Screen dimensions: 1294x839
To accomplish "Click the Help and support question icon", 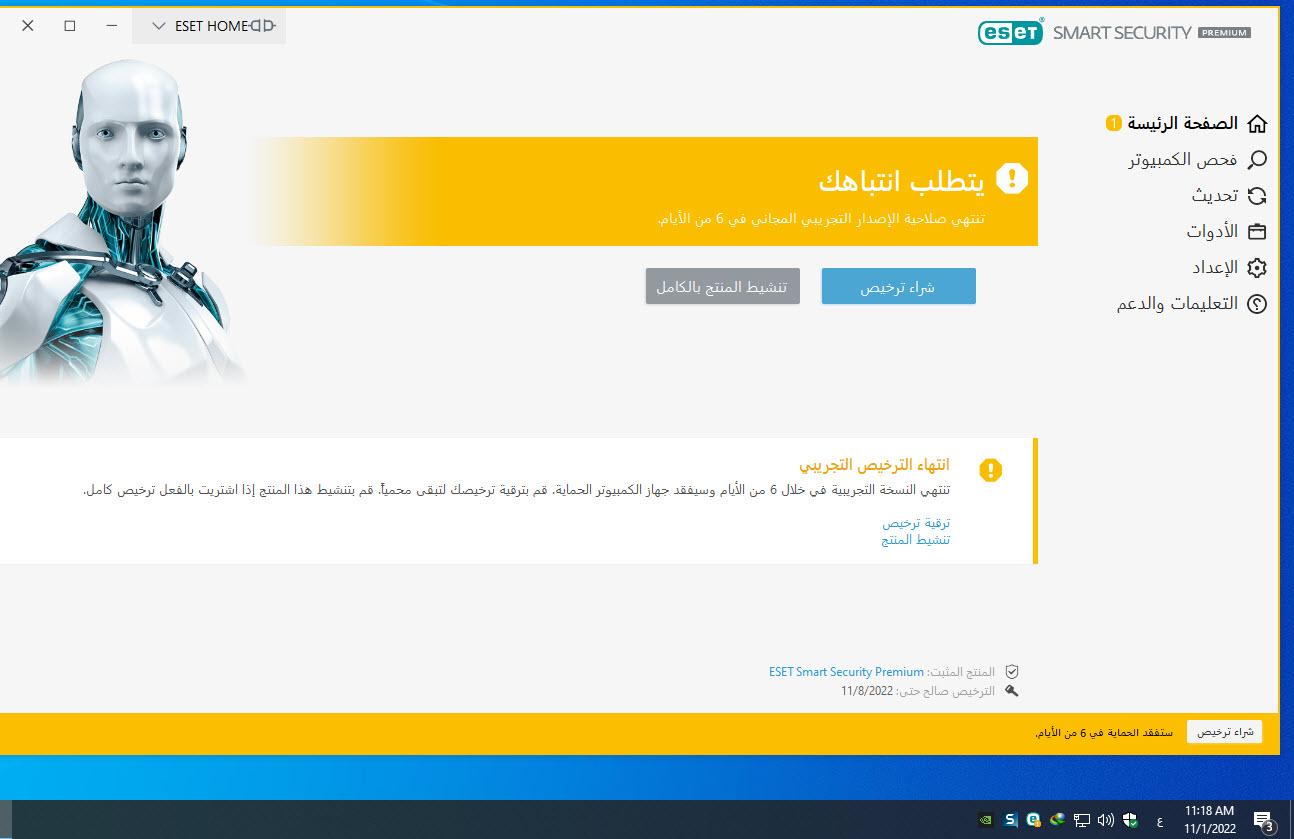I will click(x=1257, y=304).
